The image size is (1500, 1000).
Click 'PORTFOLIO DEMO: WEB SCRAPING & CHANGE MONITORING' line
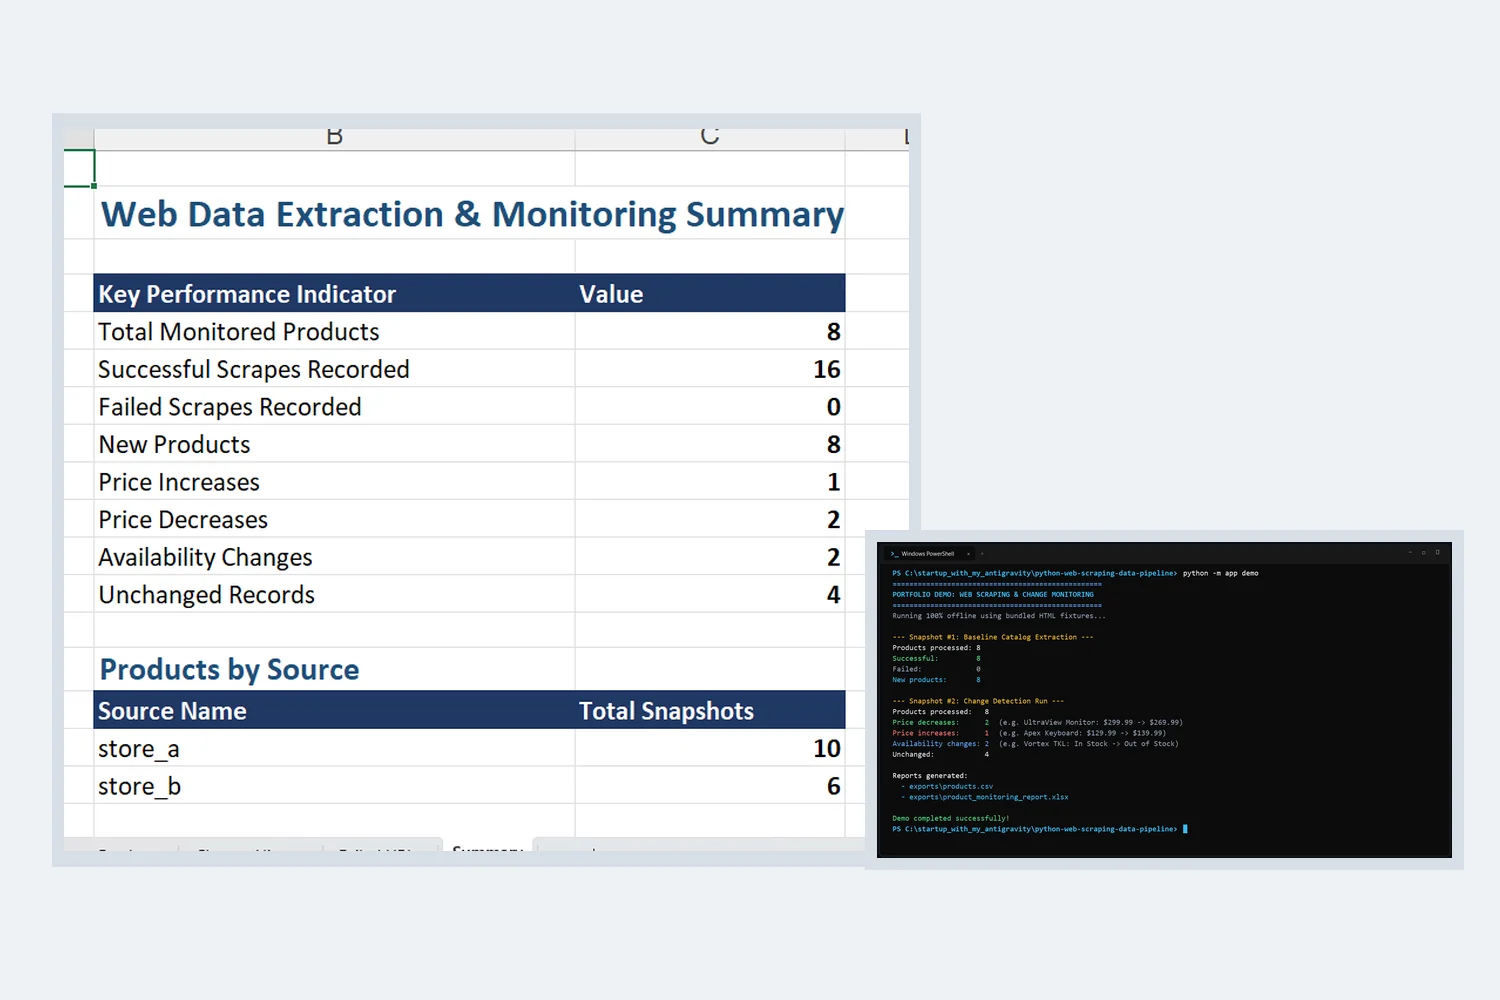(993, 594)
